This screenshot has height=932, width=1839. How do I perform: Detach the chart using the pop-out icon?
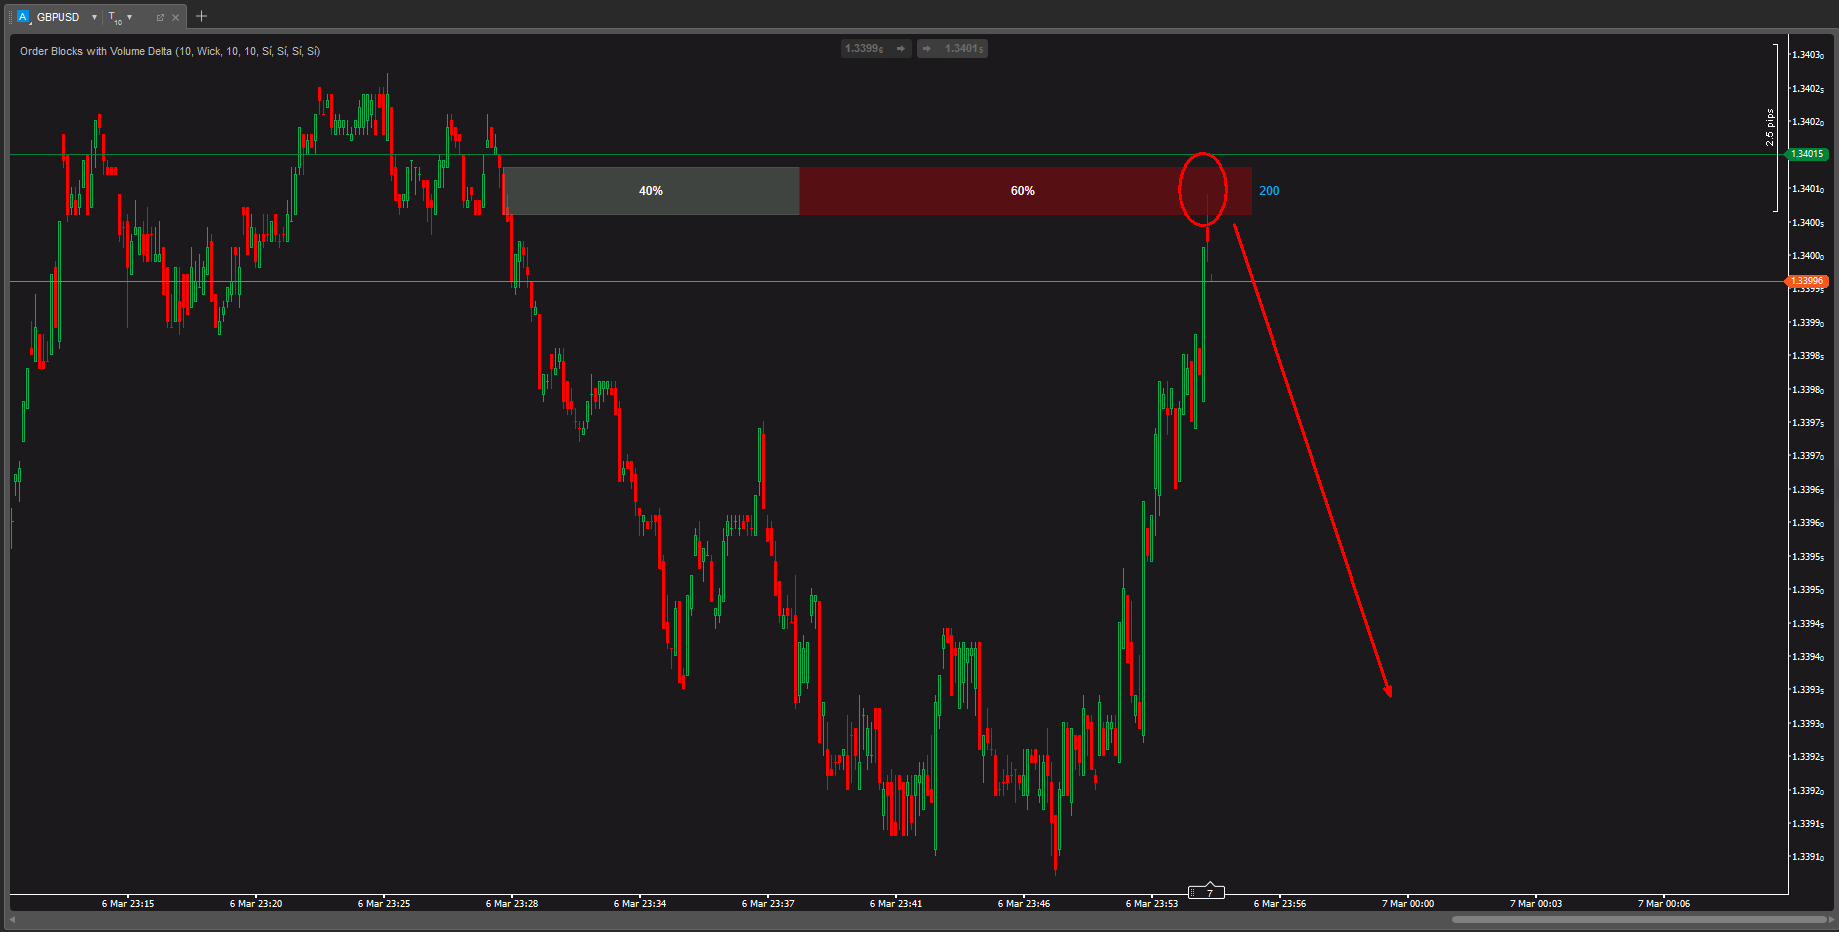160,17
